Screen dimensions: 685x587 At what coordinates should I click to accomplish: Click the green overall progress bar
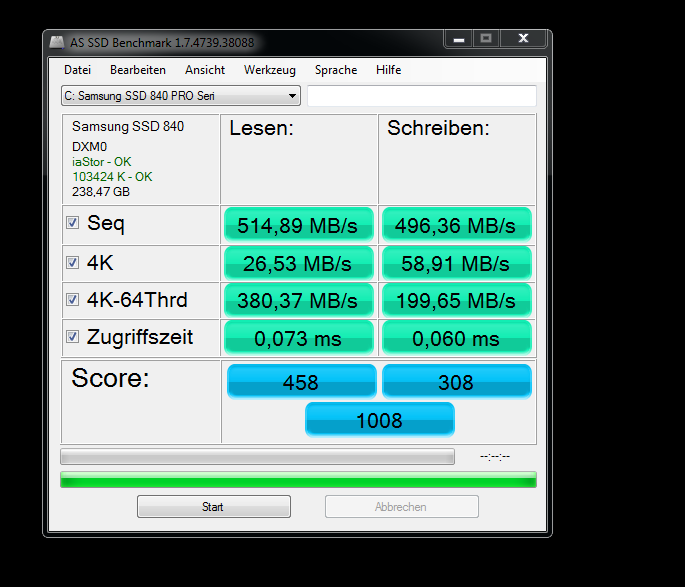coord(298,480)
